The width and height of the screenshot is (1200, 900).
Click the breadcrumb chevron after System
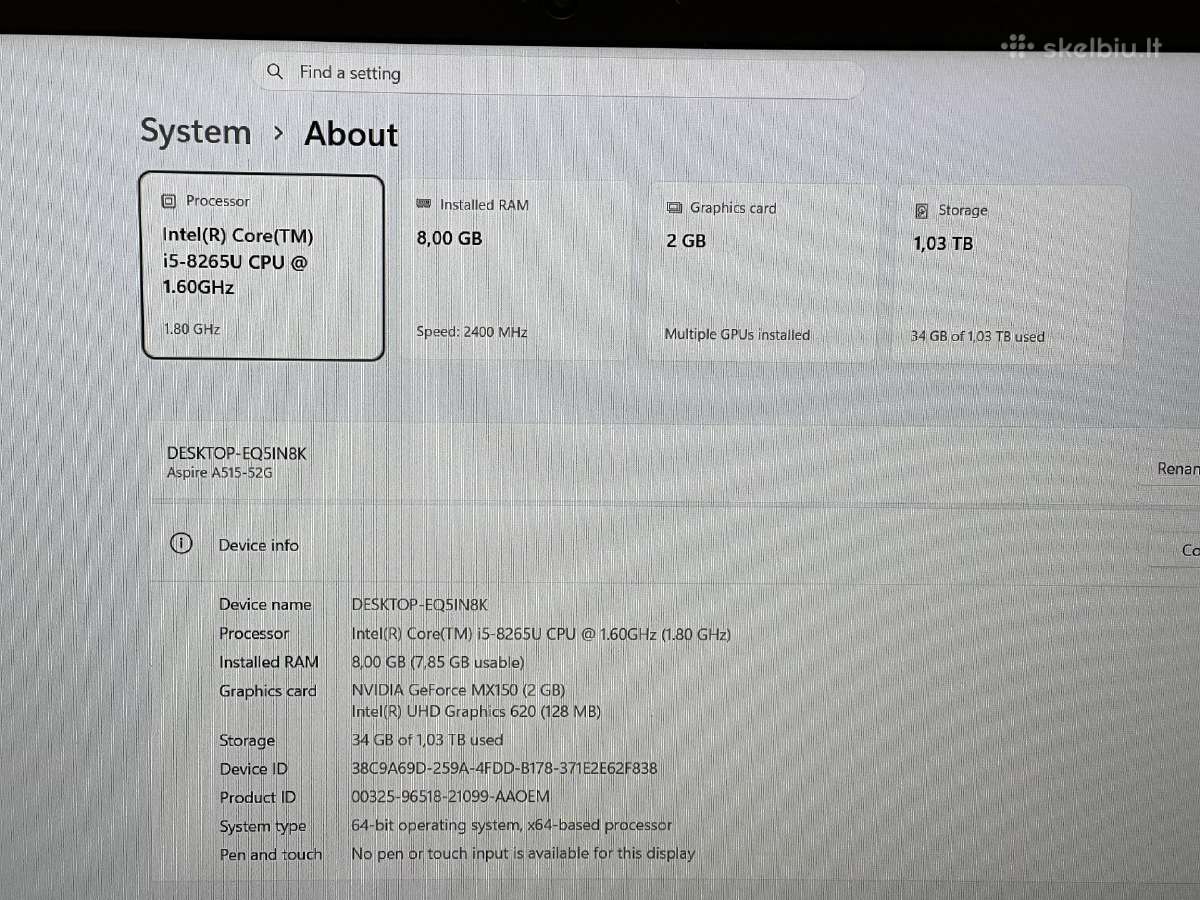tap(279, 133)
